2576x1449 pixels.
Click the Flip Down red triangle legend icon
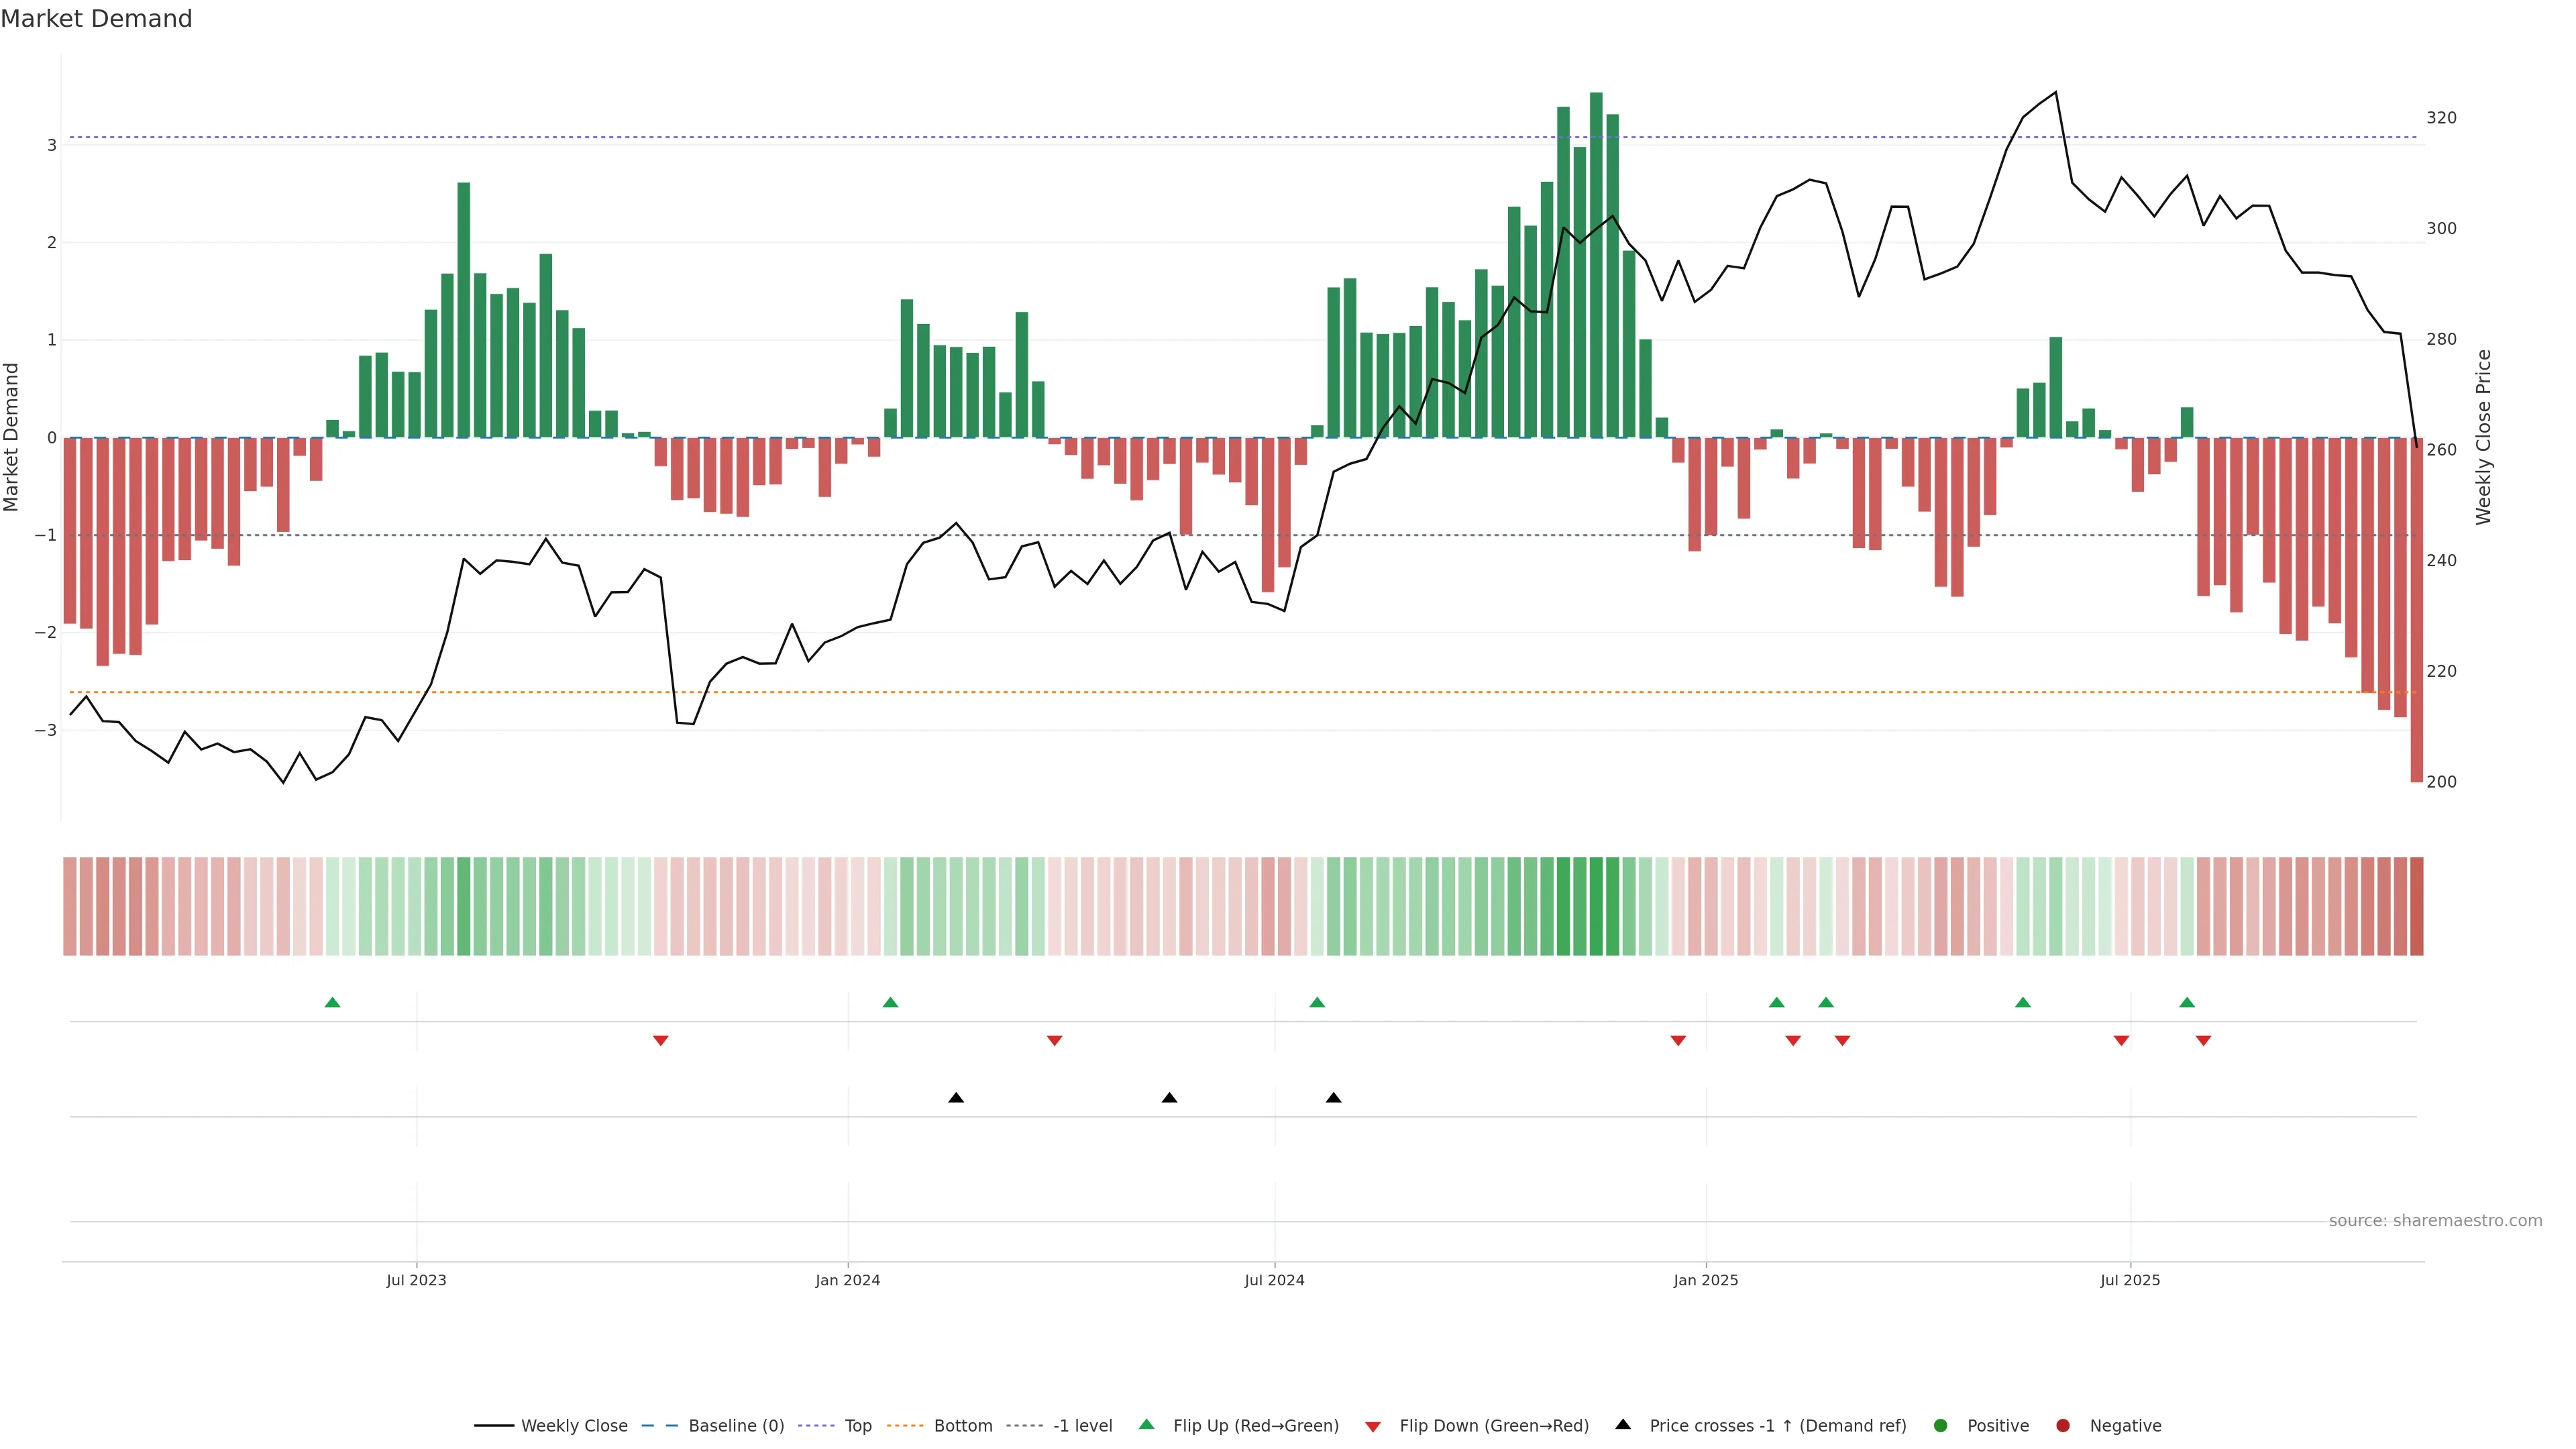pos(1373,1426)
